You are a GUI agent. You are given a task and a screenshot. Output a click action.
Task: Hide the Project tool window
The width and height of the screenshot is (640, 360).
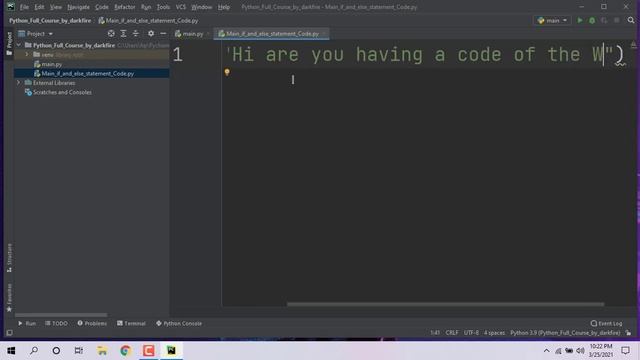click(163, 34)
